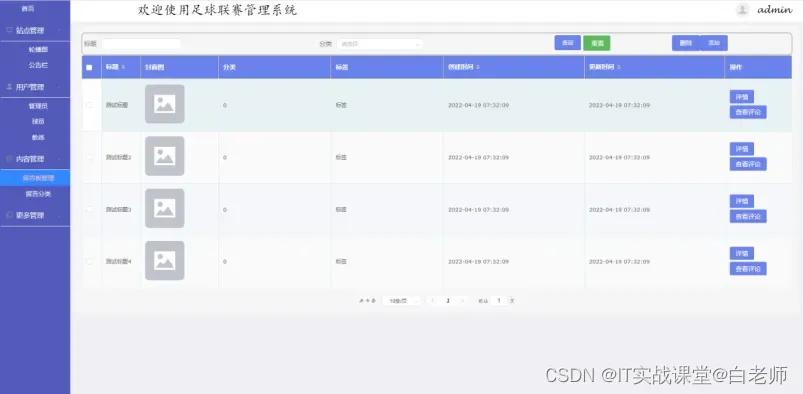The width and height of the screenshot is (803, 394).
Task: Go to the next page arrow in pagination
Action: click(x=462, y=301)
